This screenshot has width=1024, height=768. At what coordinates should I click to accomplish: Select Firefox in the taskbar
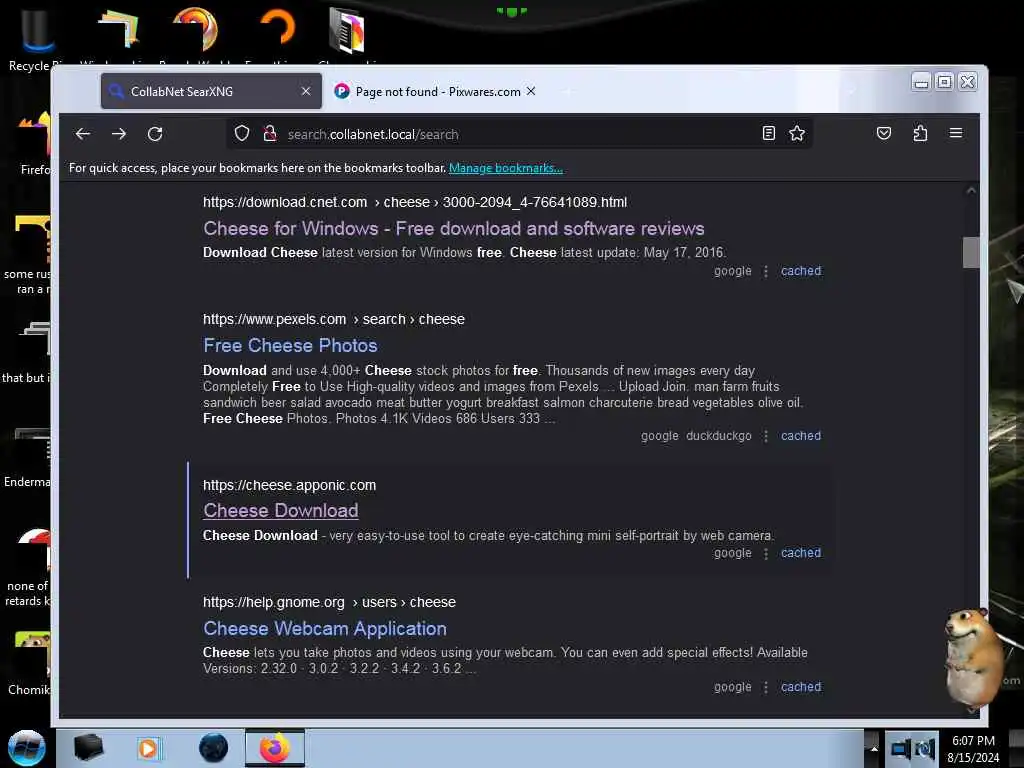point(275,748)
